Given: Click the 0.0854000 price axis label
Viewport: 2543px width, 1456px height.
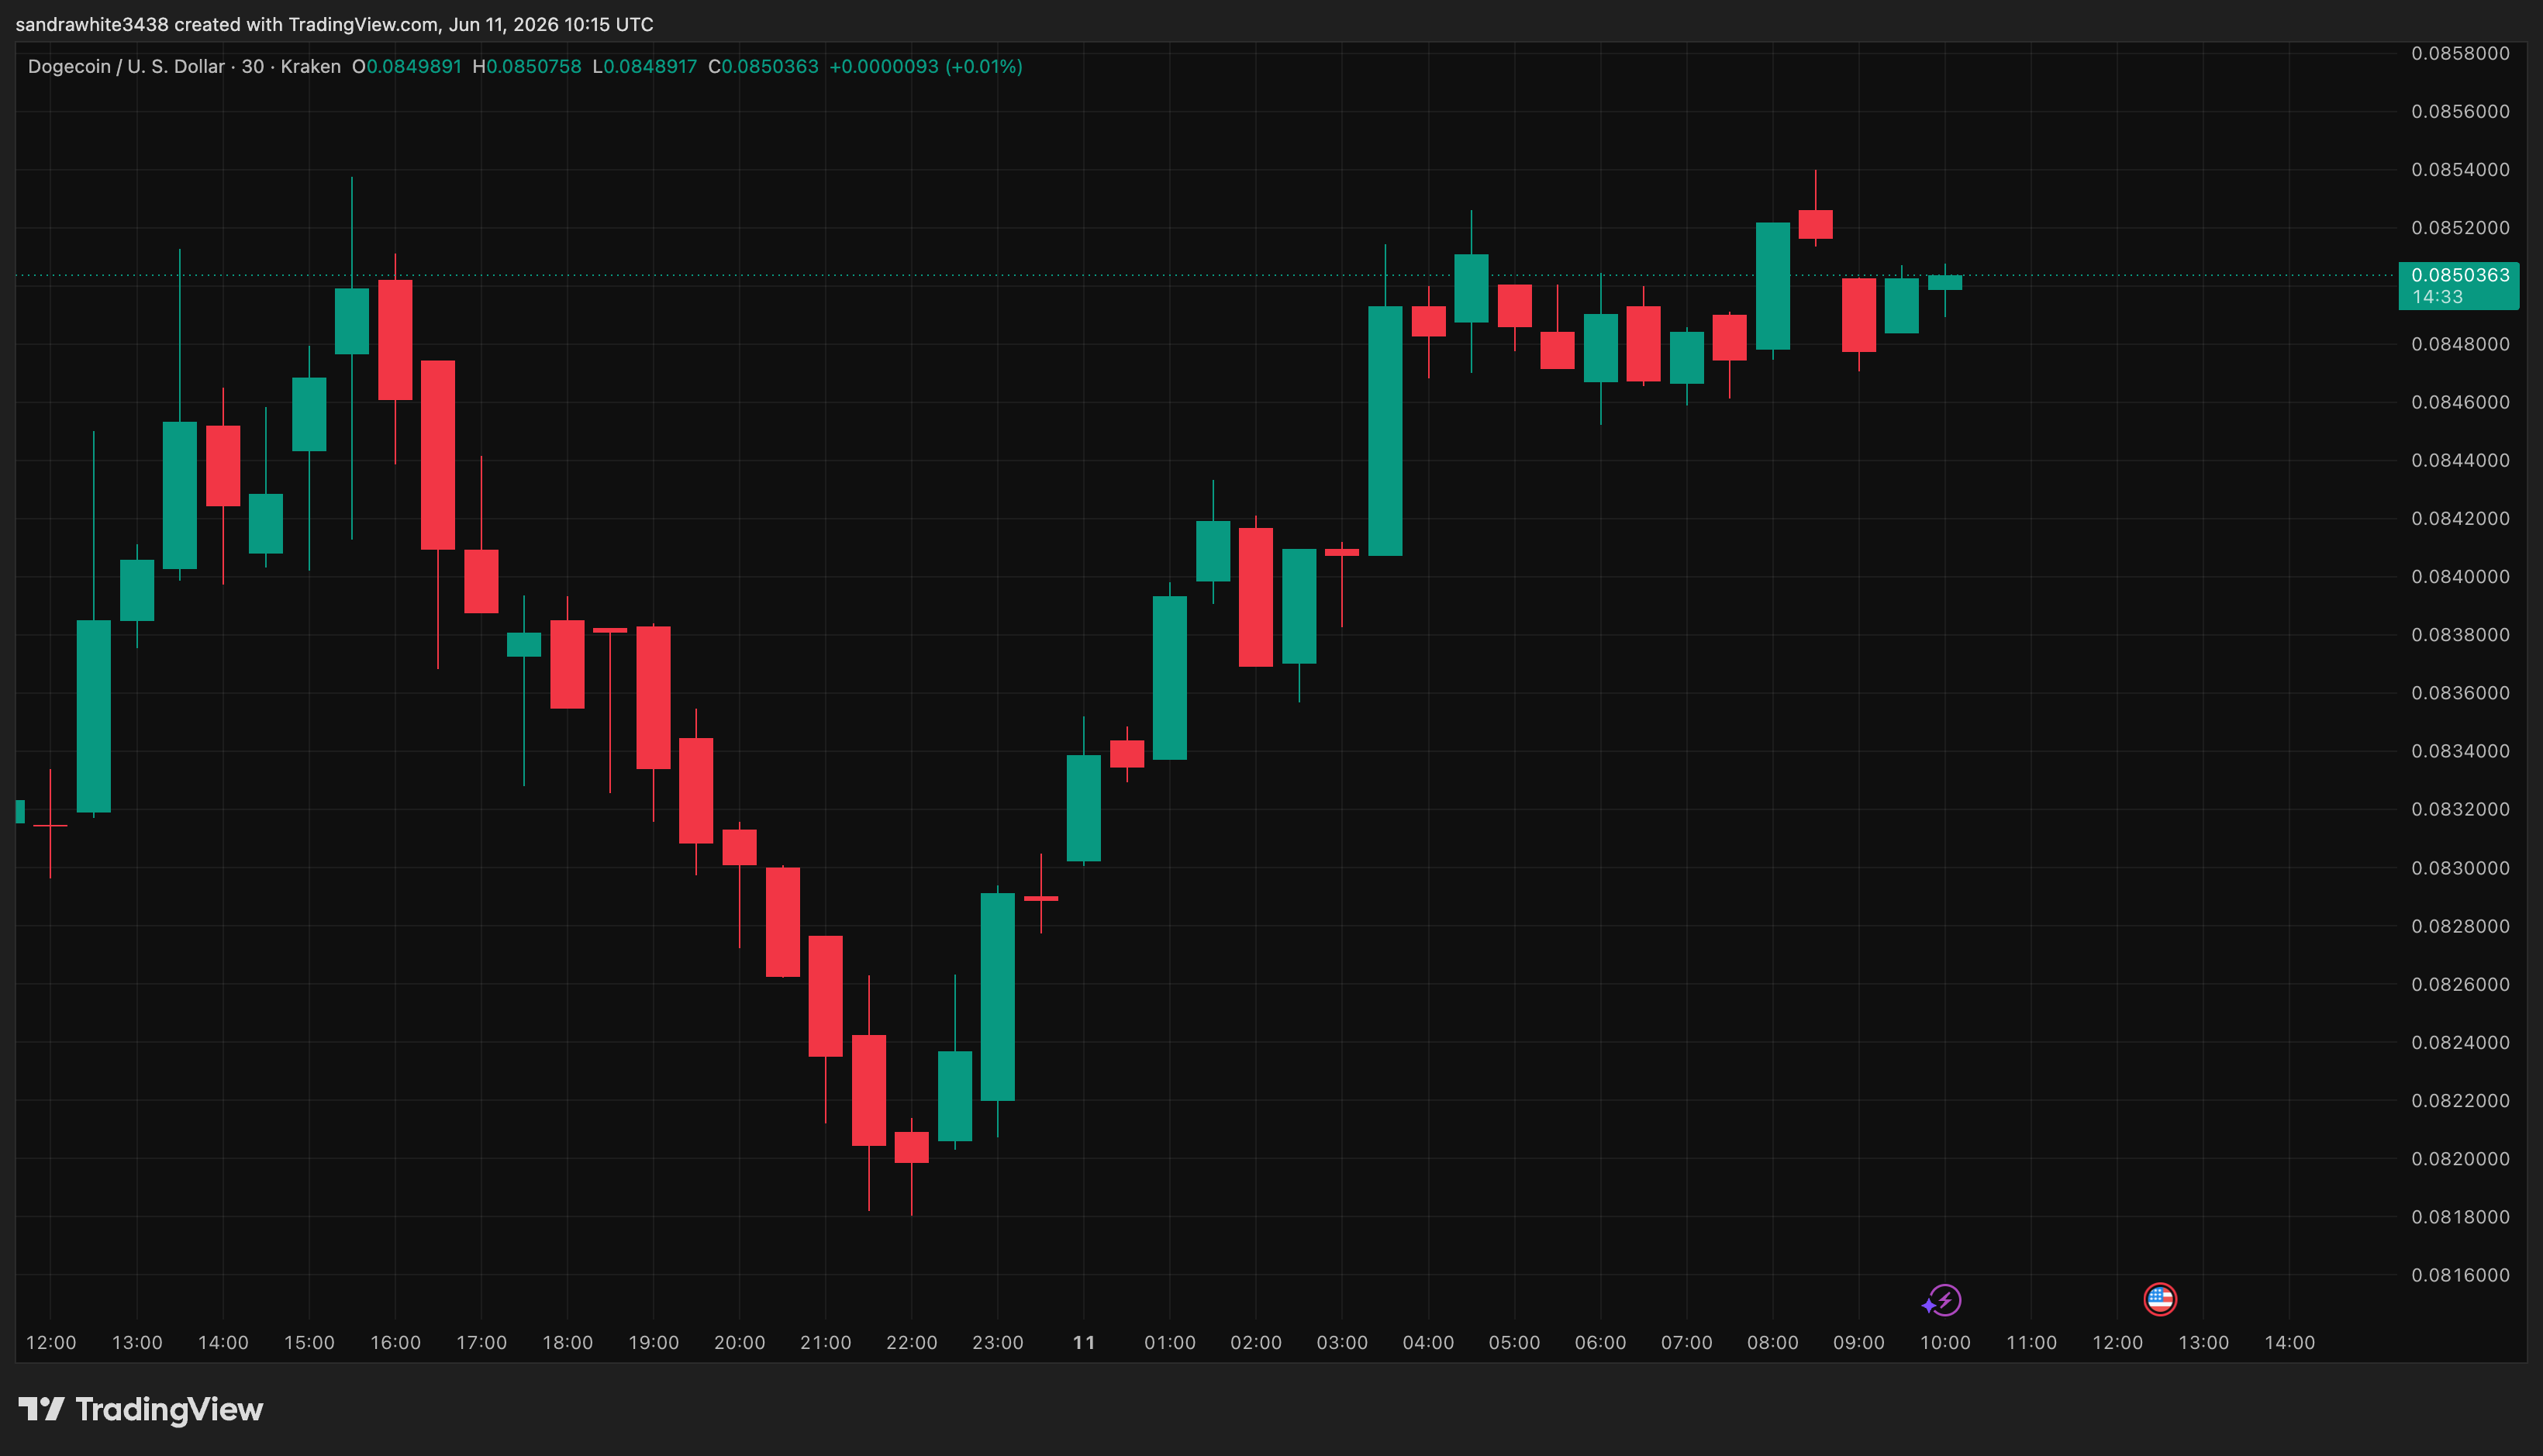Looking at the screenshot, I should pos(2460,169).
